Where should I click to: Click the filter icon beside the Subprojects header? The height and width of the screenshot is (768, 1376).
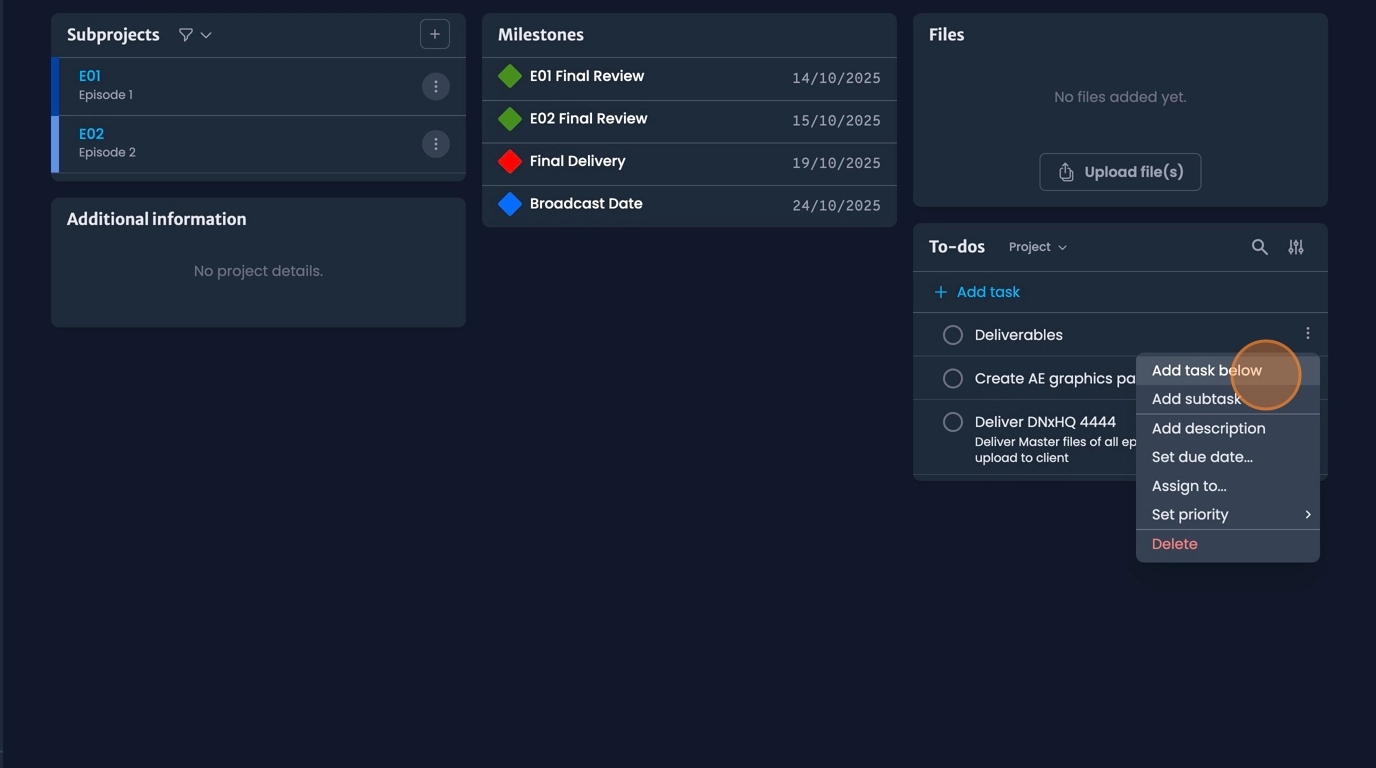186,34
